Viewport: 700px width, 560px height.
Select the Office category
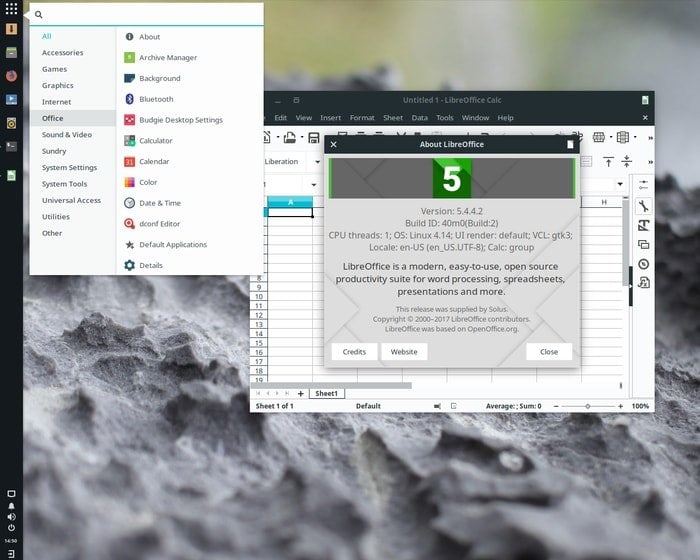(x=73, y=118)
